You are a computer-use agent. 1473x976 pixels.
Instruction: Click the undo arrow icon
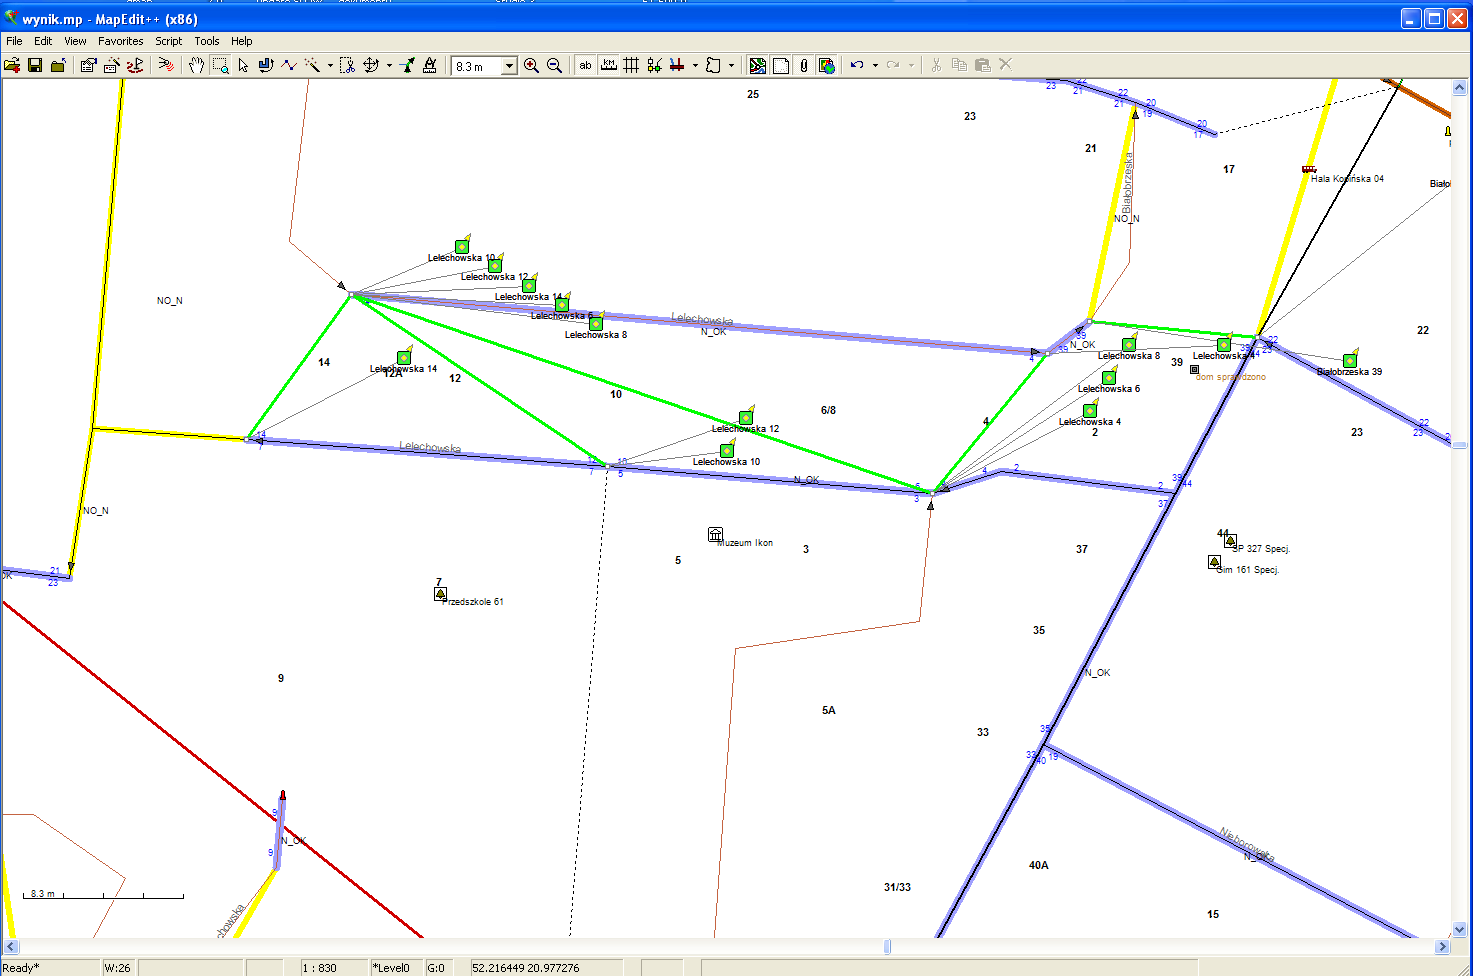[857, 65]
